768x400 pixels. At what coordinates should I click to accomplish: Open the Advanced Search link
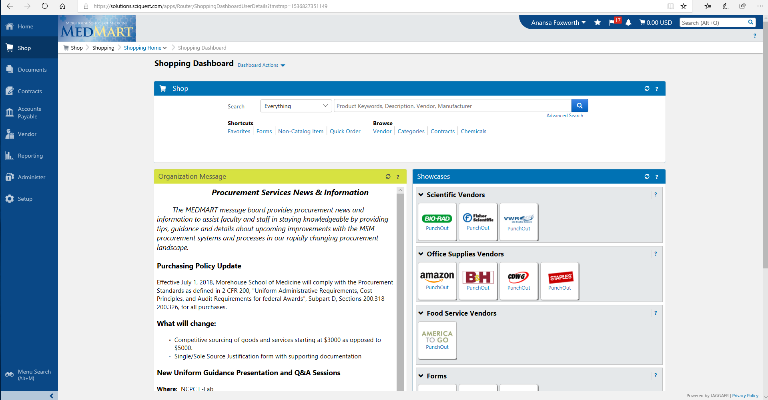pos(565,116)
